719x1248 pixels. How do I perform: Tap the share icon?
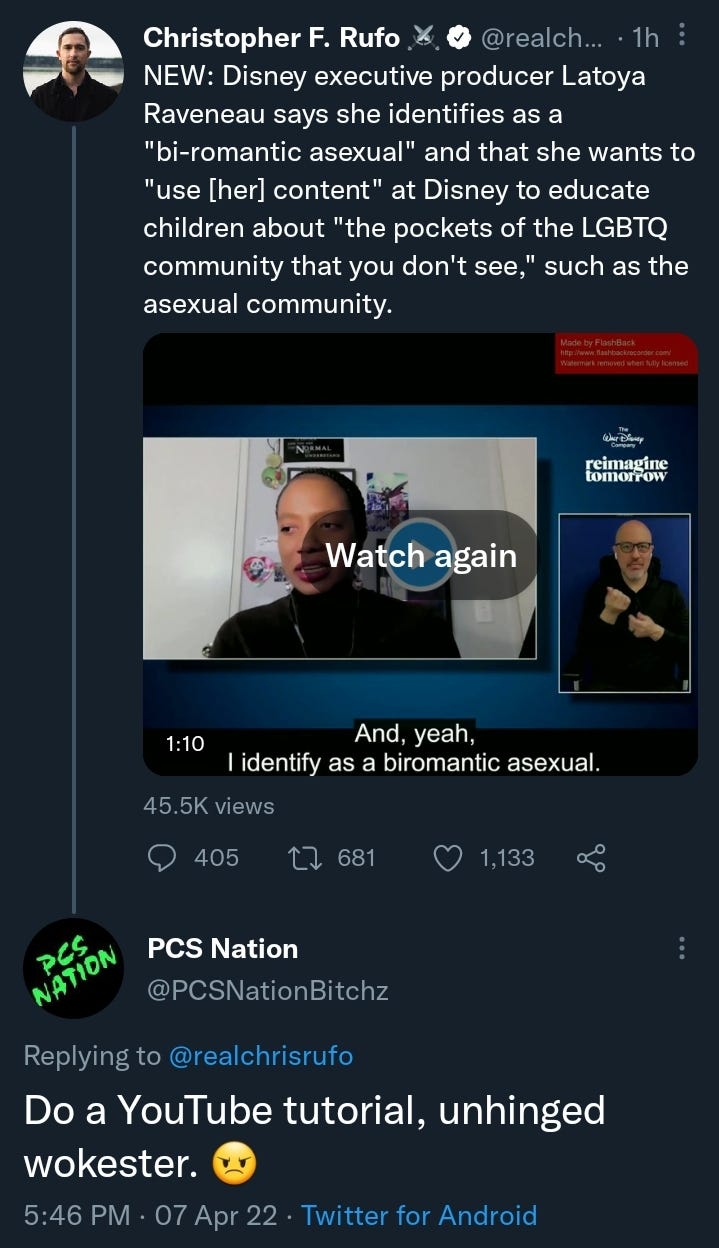pos(591,857)
